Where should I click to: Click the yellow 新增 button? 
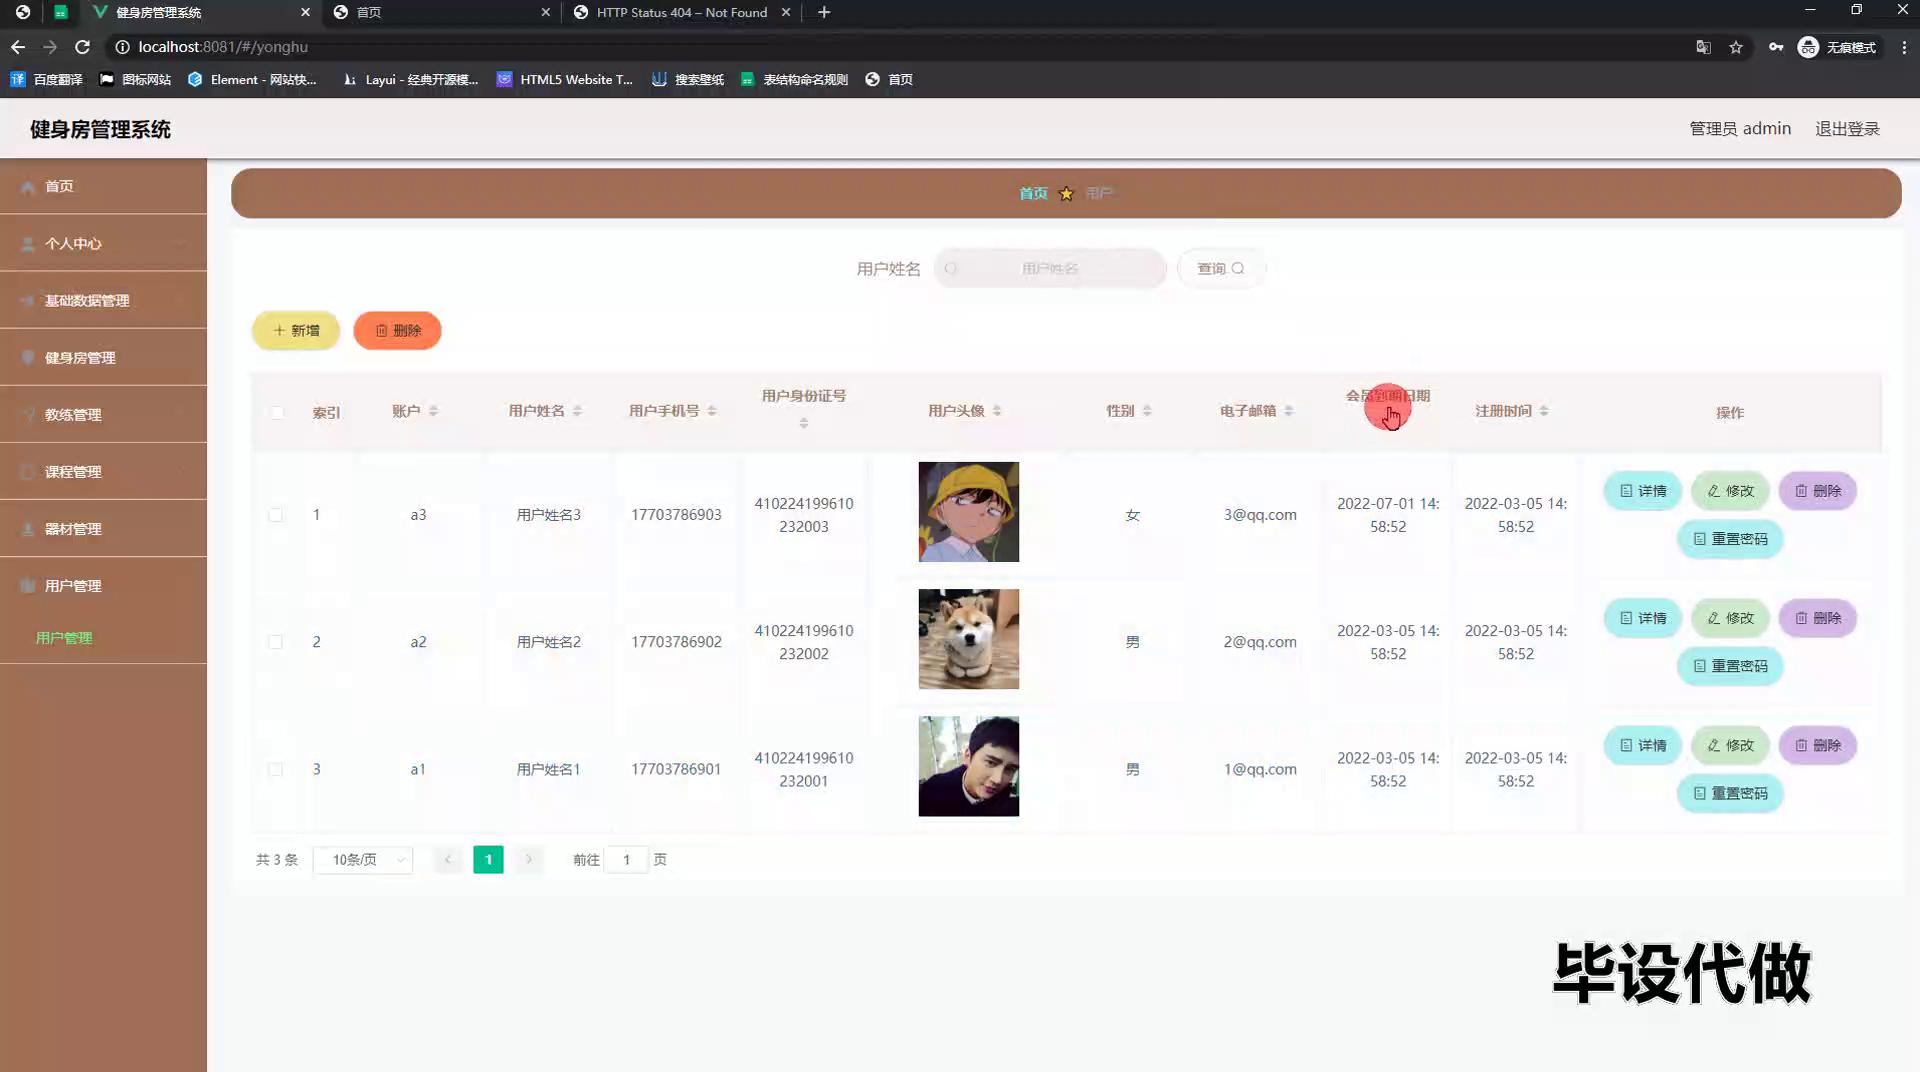tap(296, 331)
